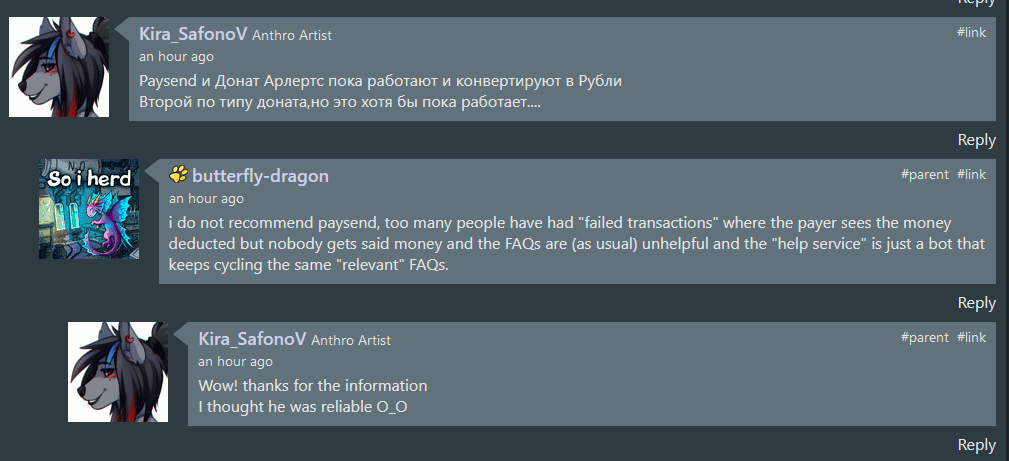Click the 'Anthro Artist' title on the bottom comment
This screenshot has width=1009, height=461.
[x=351, y=341]
